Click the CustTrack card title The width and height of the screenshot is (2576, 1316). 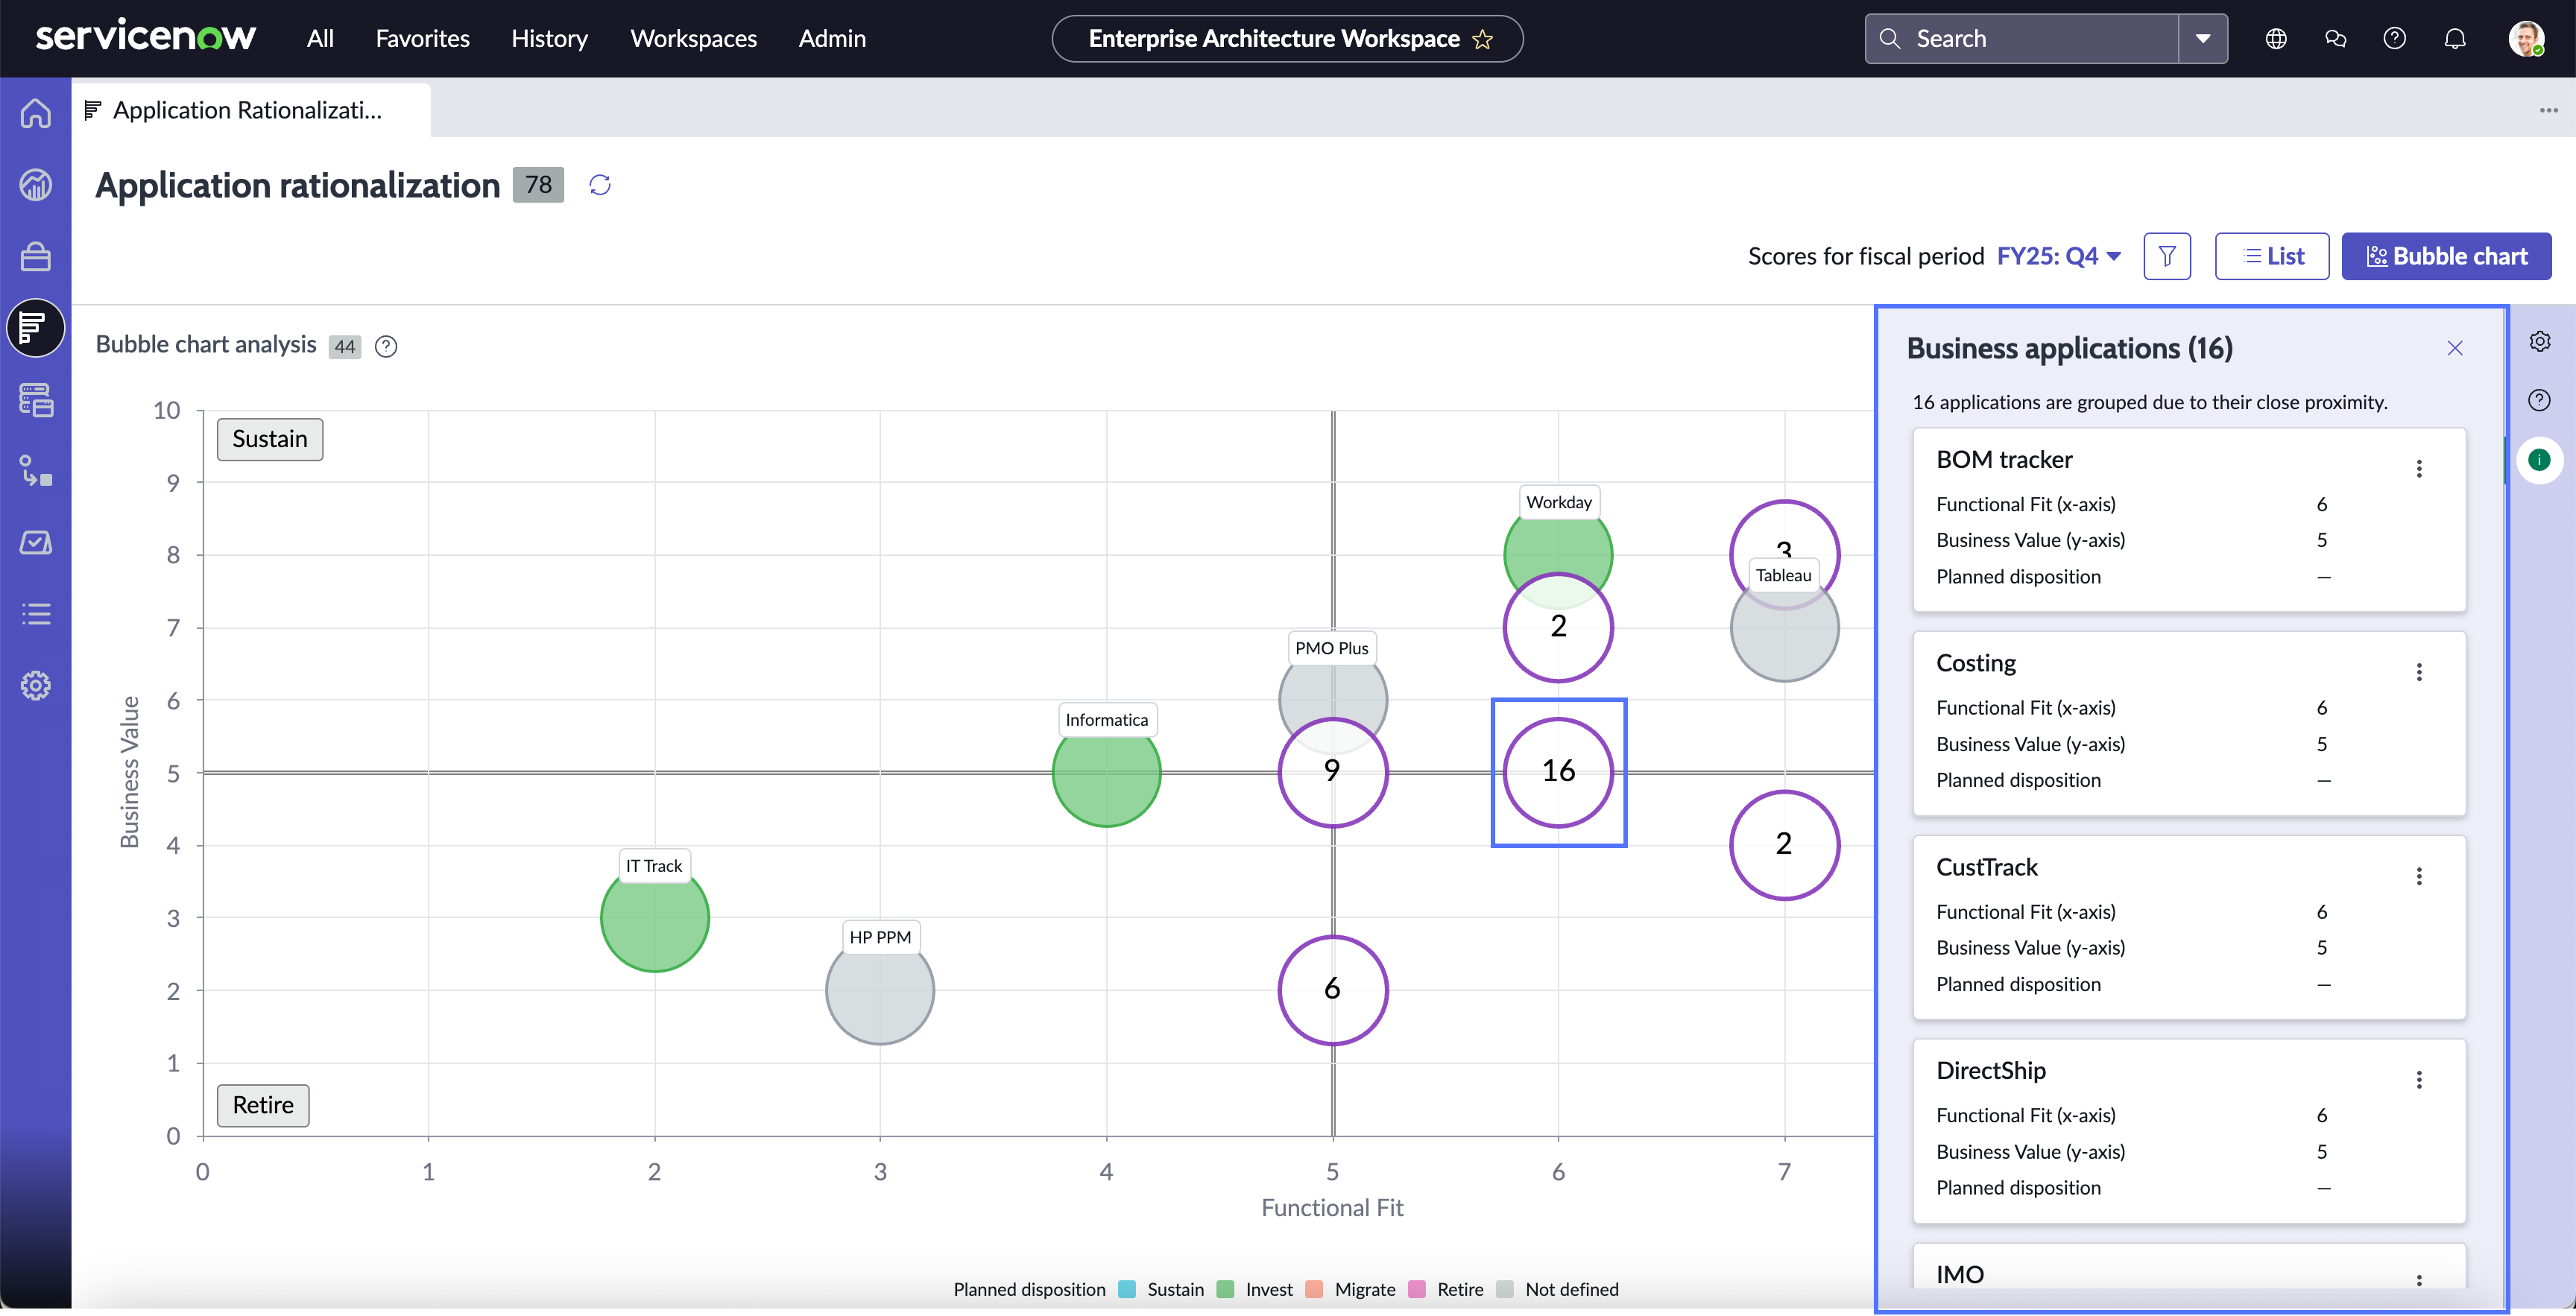coord(1987,867)
